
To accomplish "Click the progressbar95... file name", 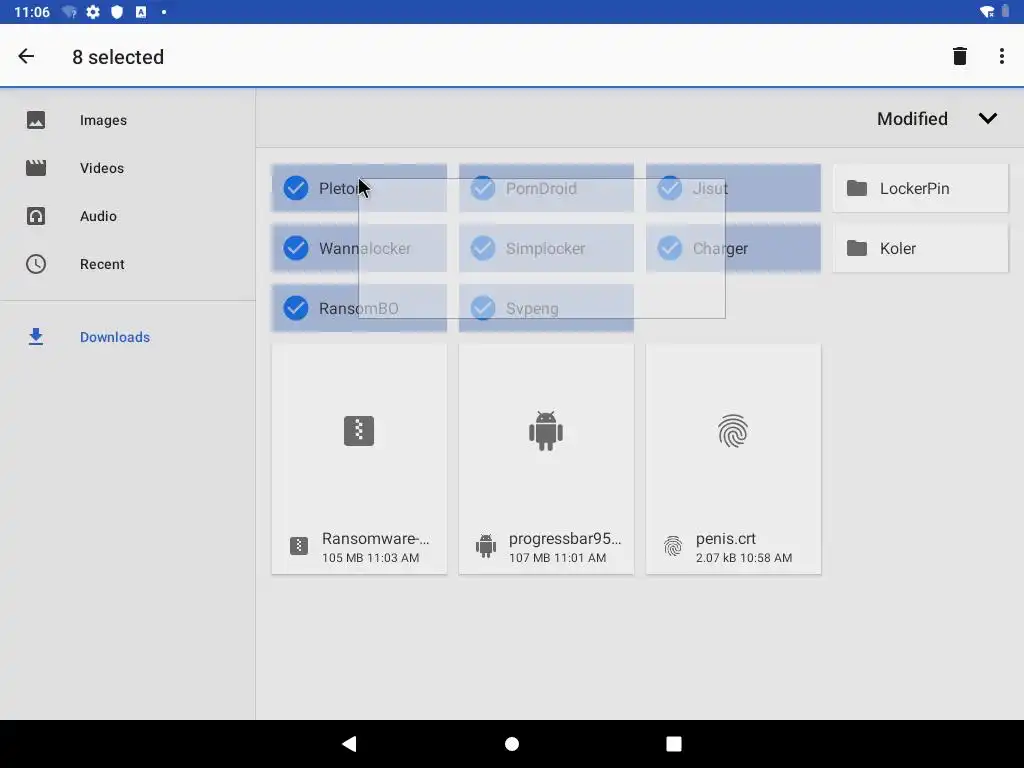I will 565,539.
